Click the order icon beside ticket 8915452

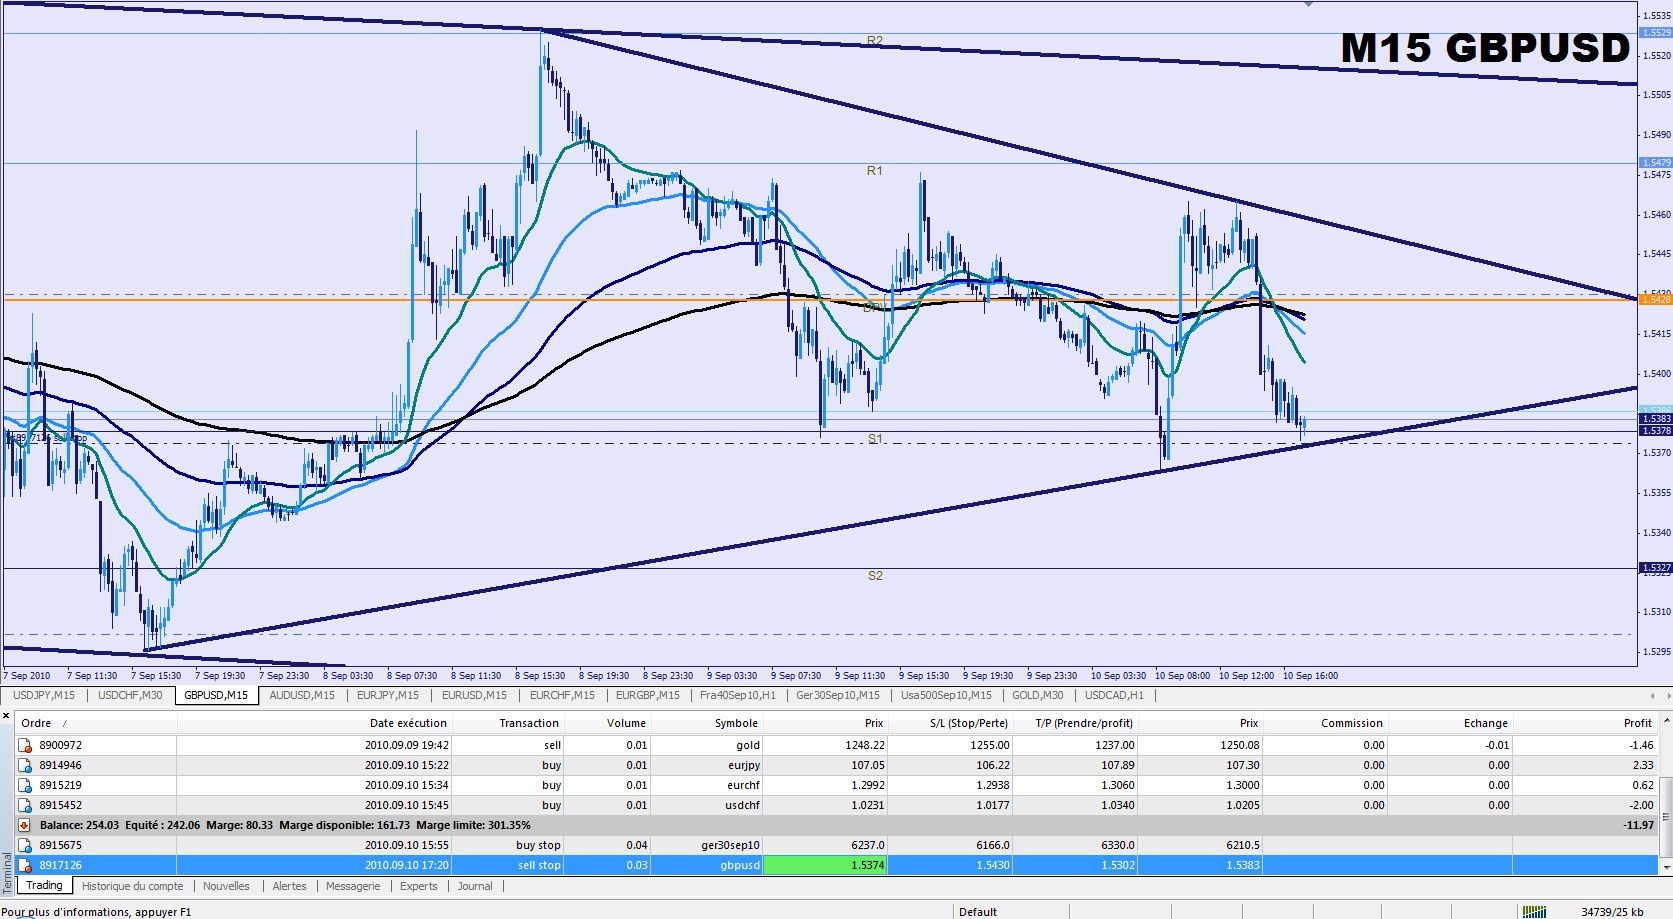(x=25, y=805)
